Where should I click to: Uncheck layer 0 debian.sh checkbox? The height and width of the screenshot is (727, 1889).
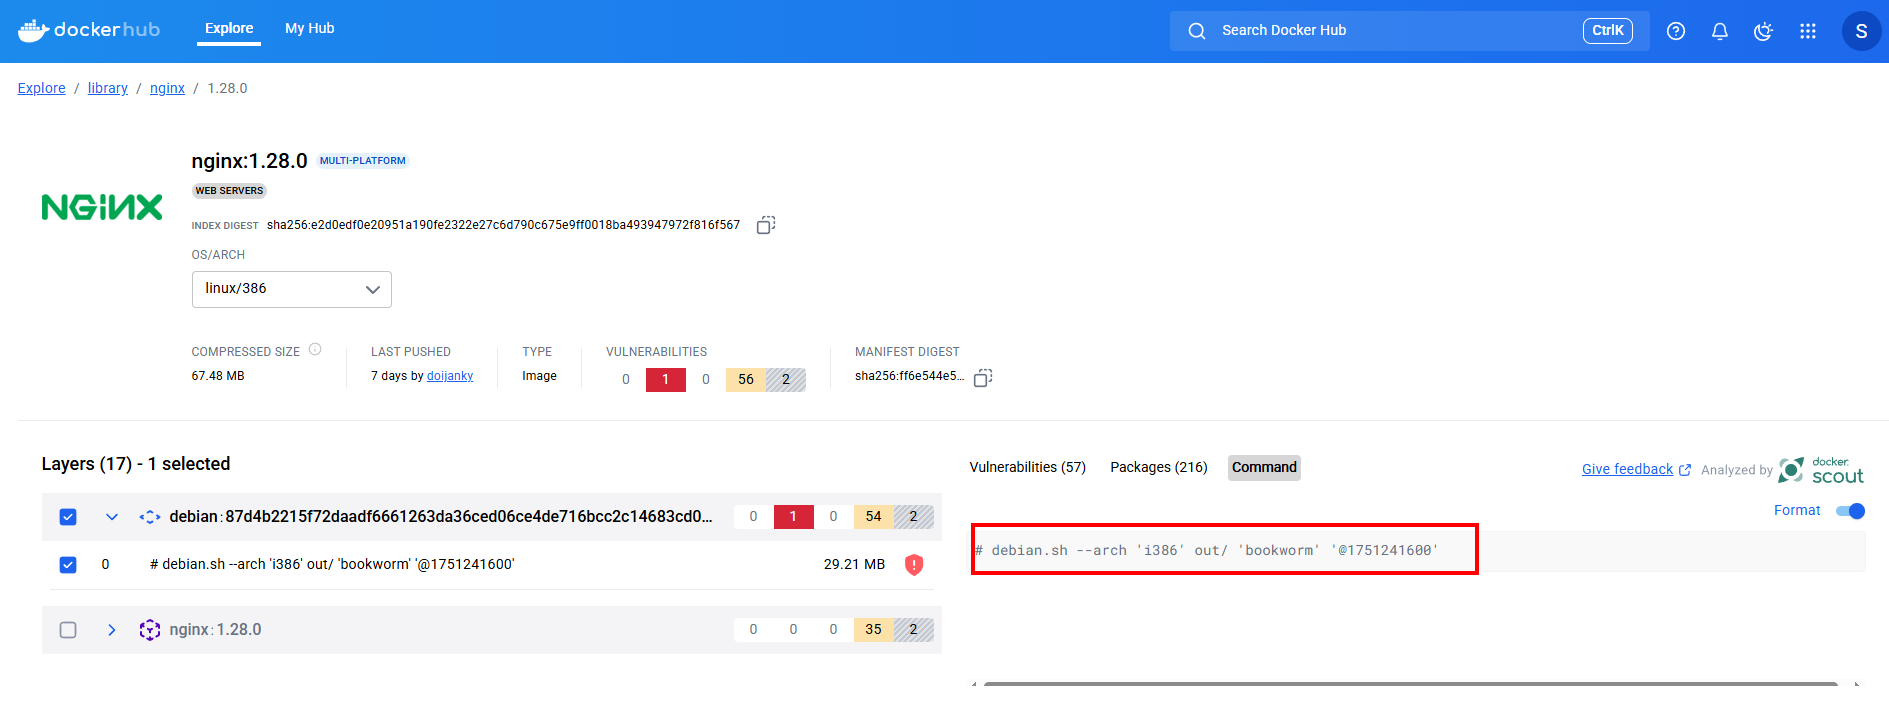[68, 565]
